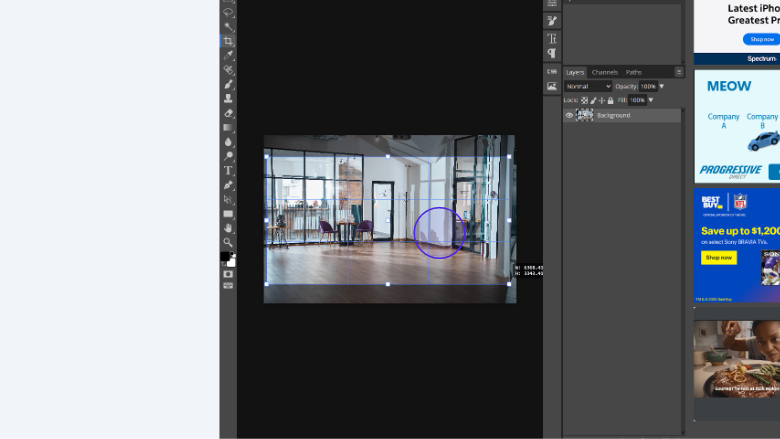This screenshot has width=780, height=439.
Task: Select the Background layer thumbnail
Action: pos(585,115)
